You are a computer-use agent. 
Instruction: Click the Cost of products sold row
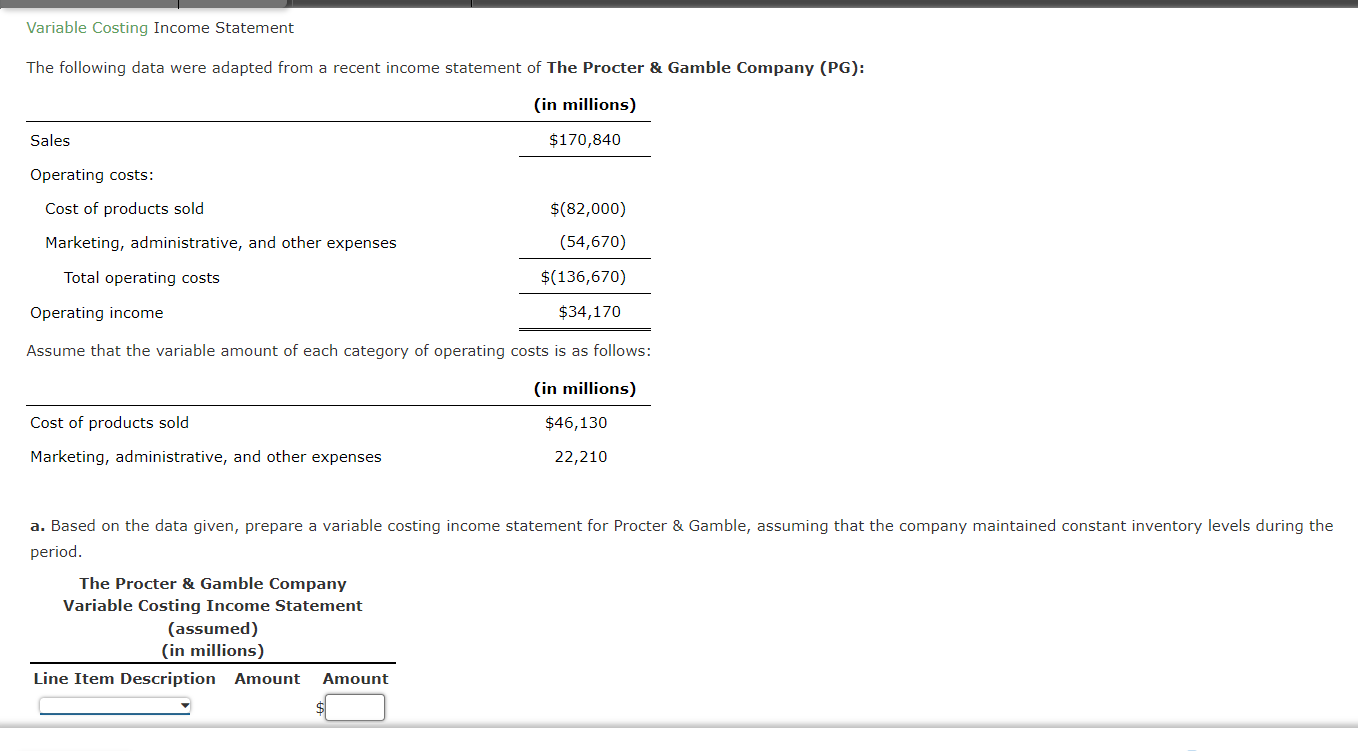point(124,208)
